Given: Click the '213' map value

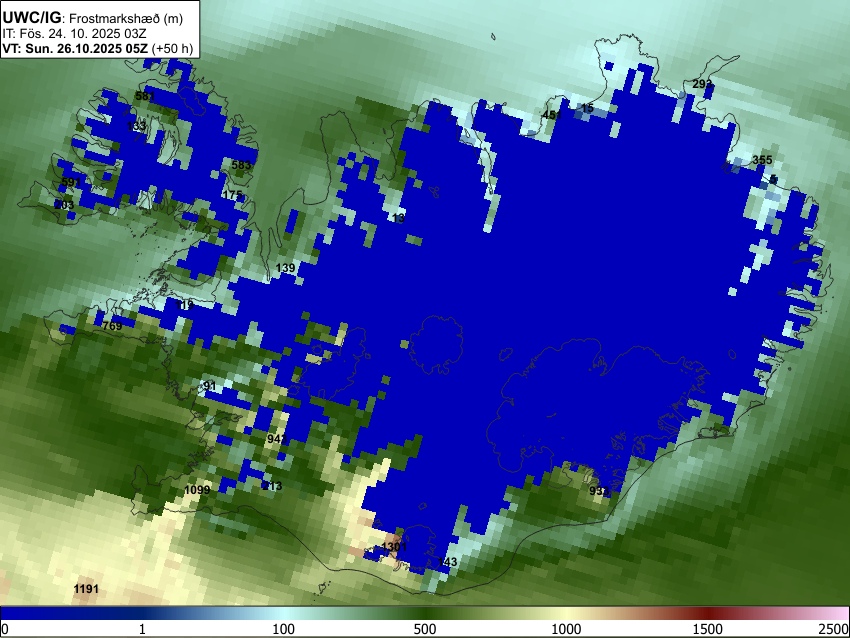Looking at the screenshot, I should tap(273, 486).
